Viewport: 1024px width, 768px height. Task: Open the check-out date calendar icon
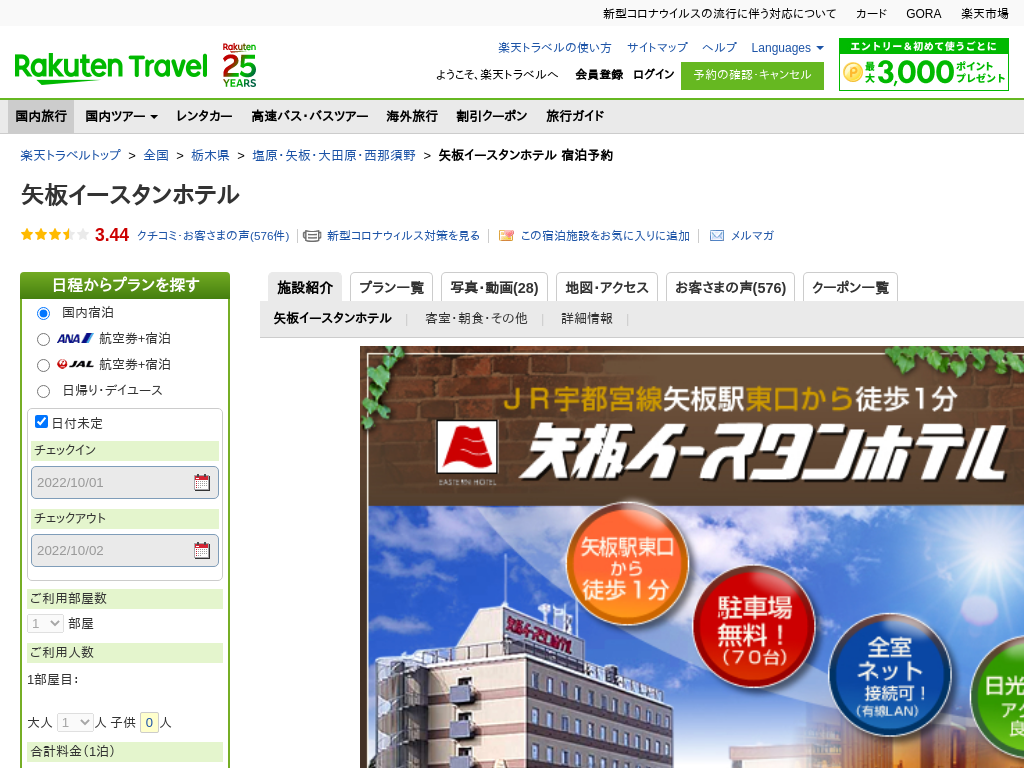pyautogui.click(x=202, y=551)
